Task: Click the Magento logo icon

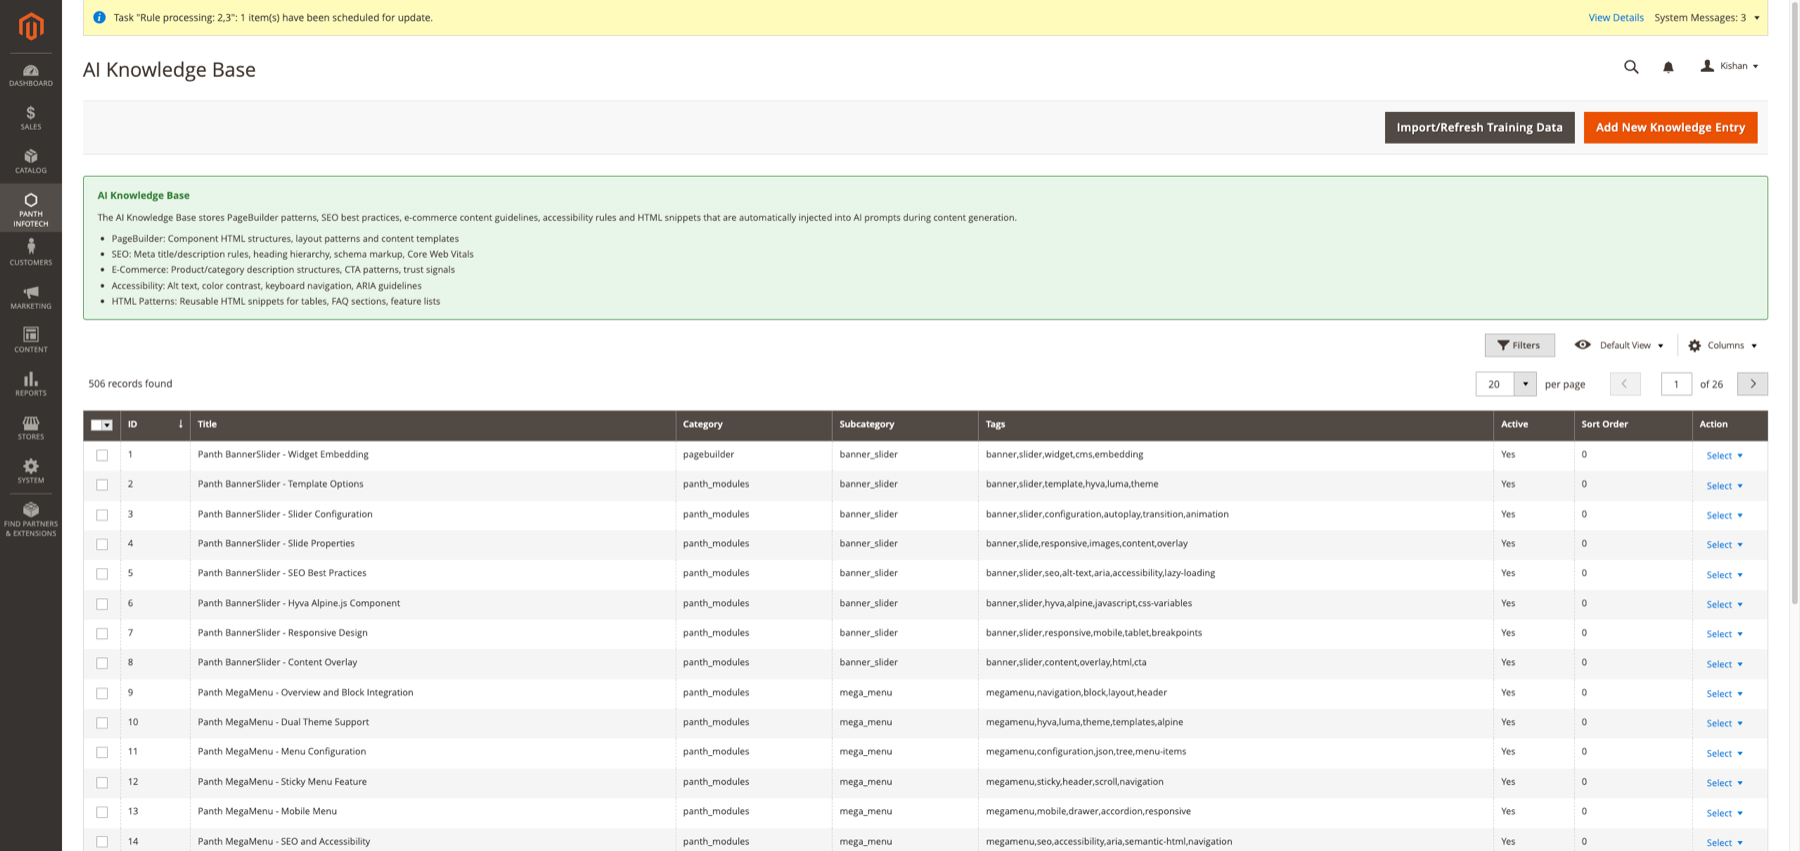Action: [x=31, y=26]
